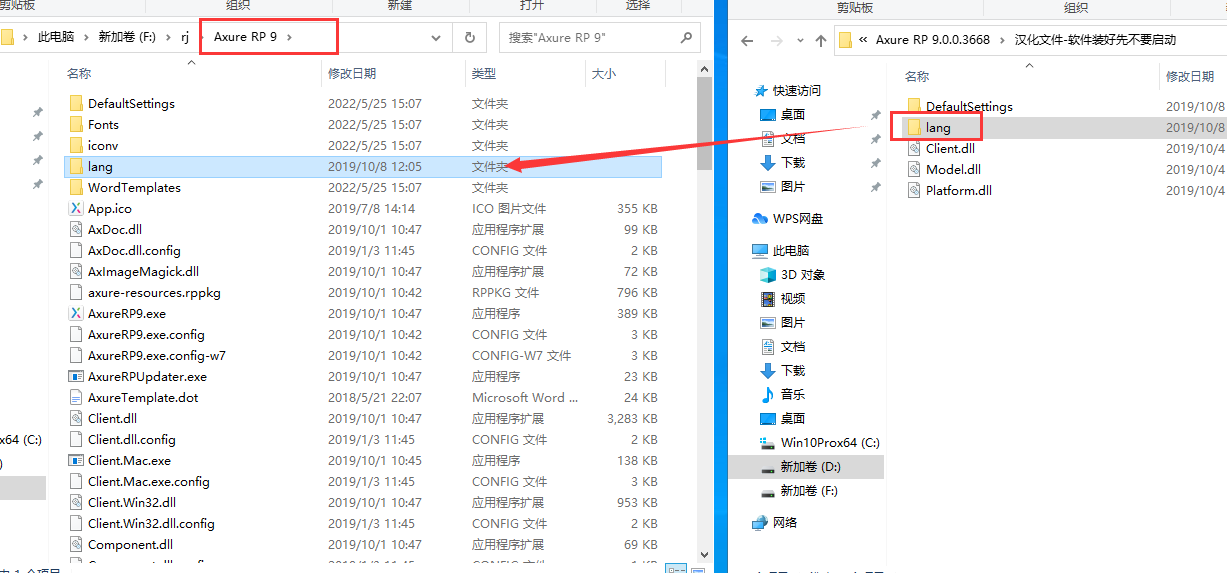This screenshot has height=573, width=1227.
Task: Select the WordTemplates folder icon
Action: pos(76,188)
